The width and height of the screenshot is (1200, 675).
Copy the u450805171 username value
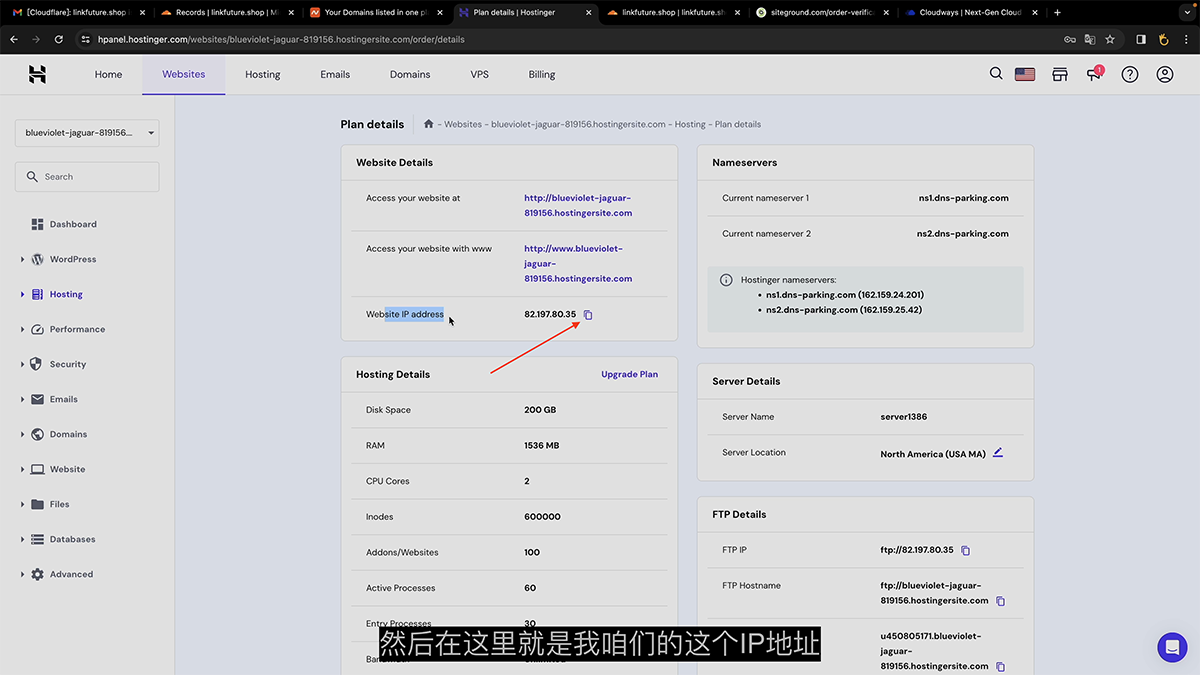tap(1001, 667)
